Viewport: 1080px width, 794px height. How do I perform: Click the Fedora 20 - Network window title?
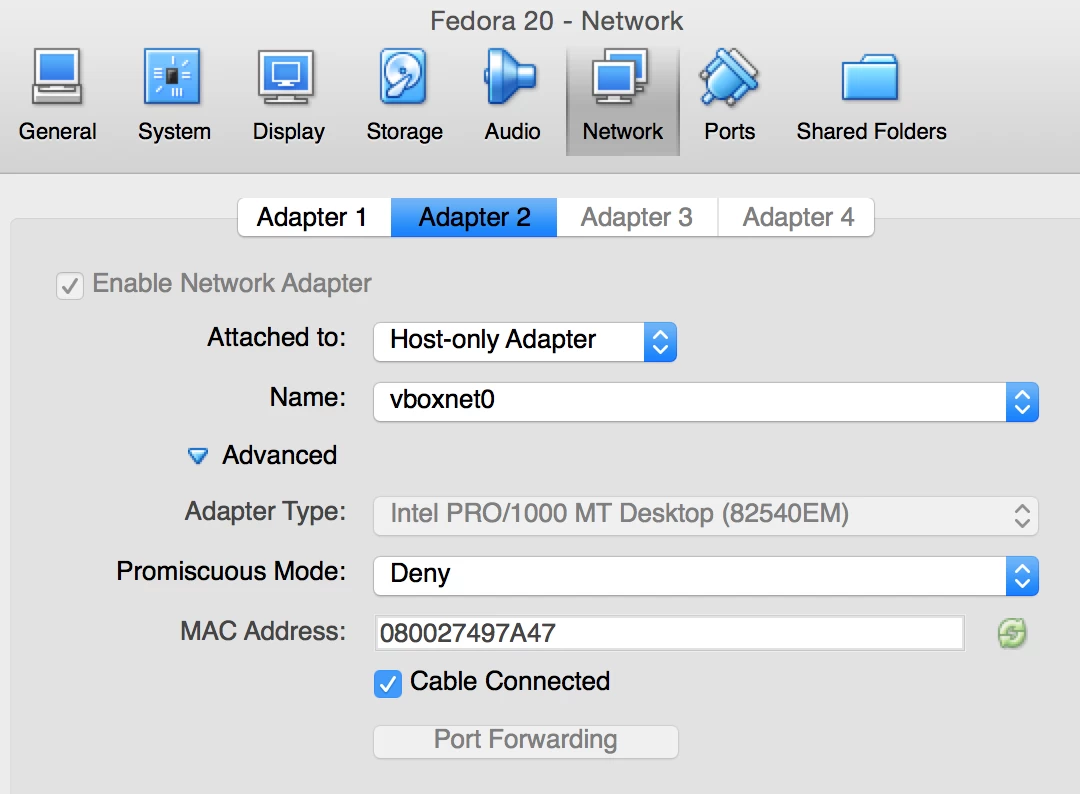[557, 21]
